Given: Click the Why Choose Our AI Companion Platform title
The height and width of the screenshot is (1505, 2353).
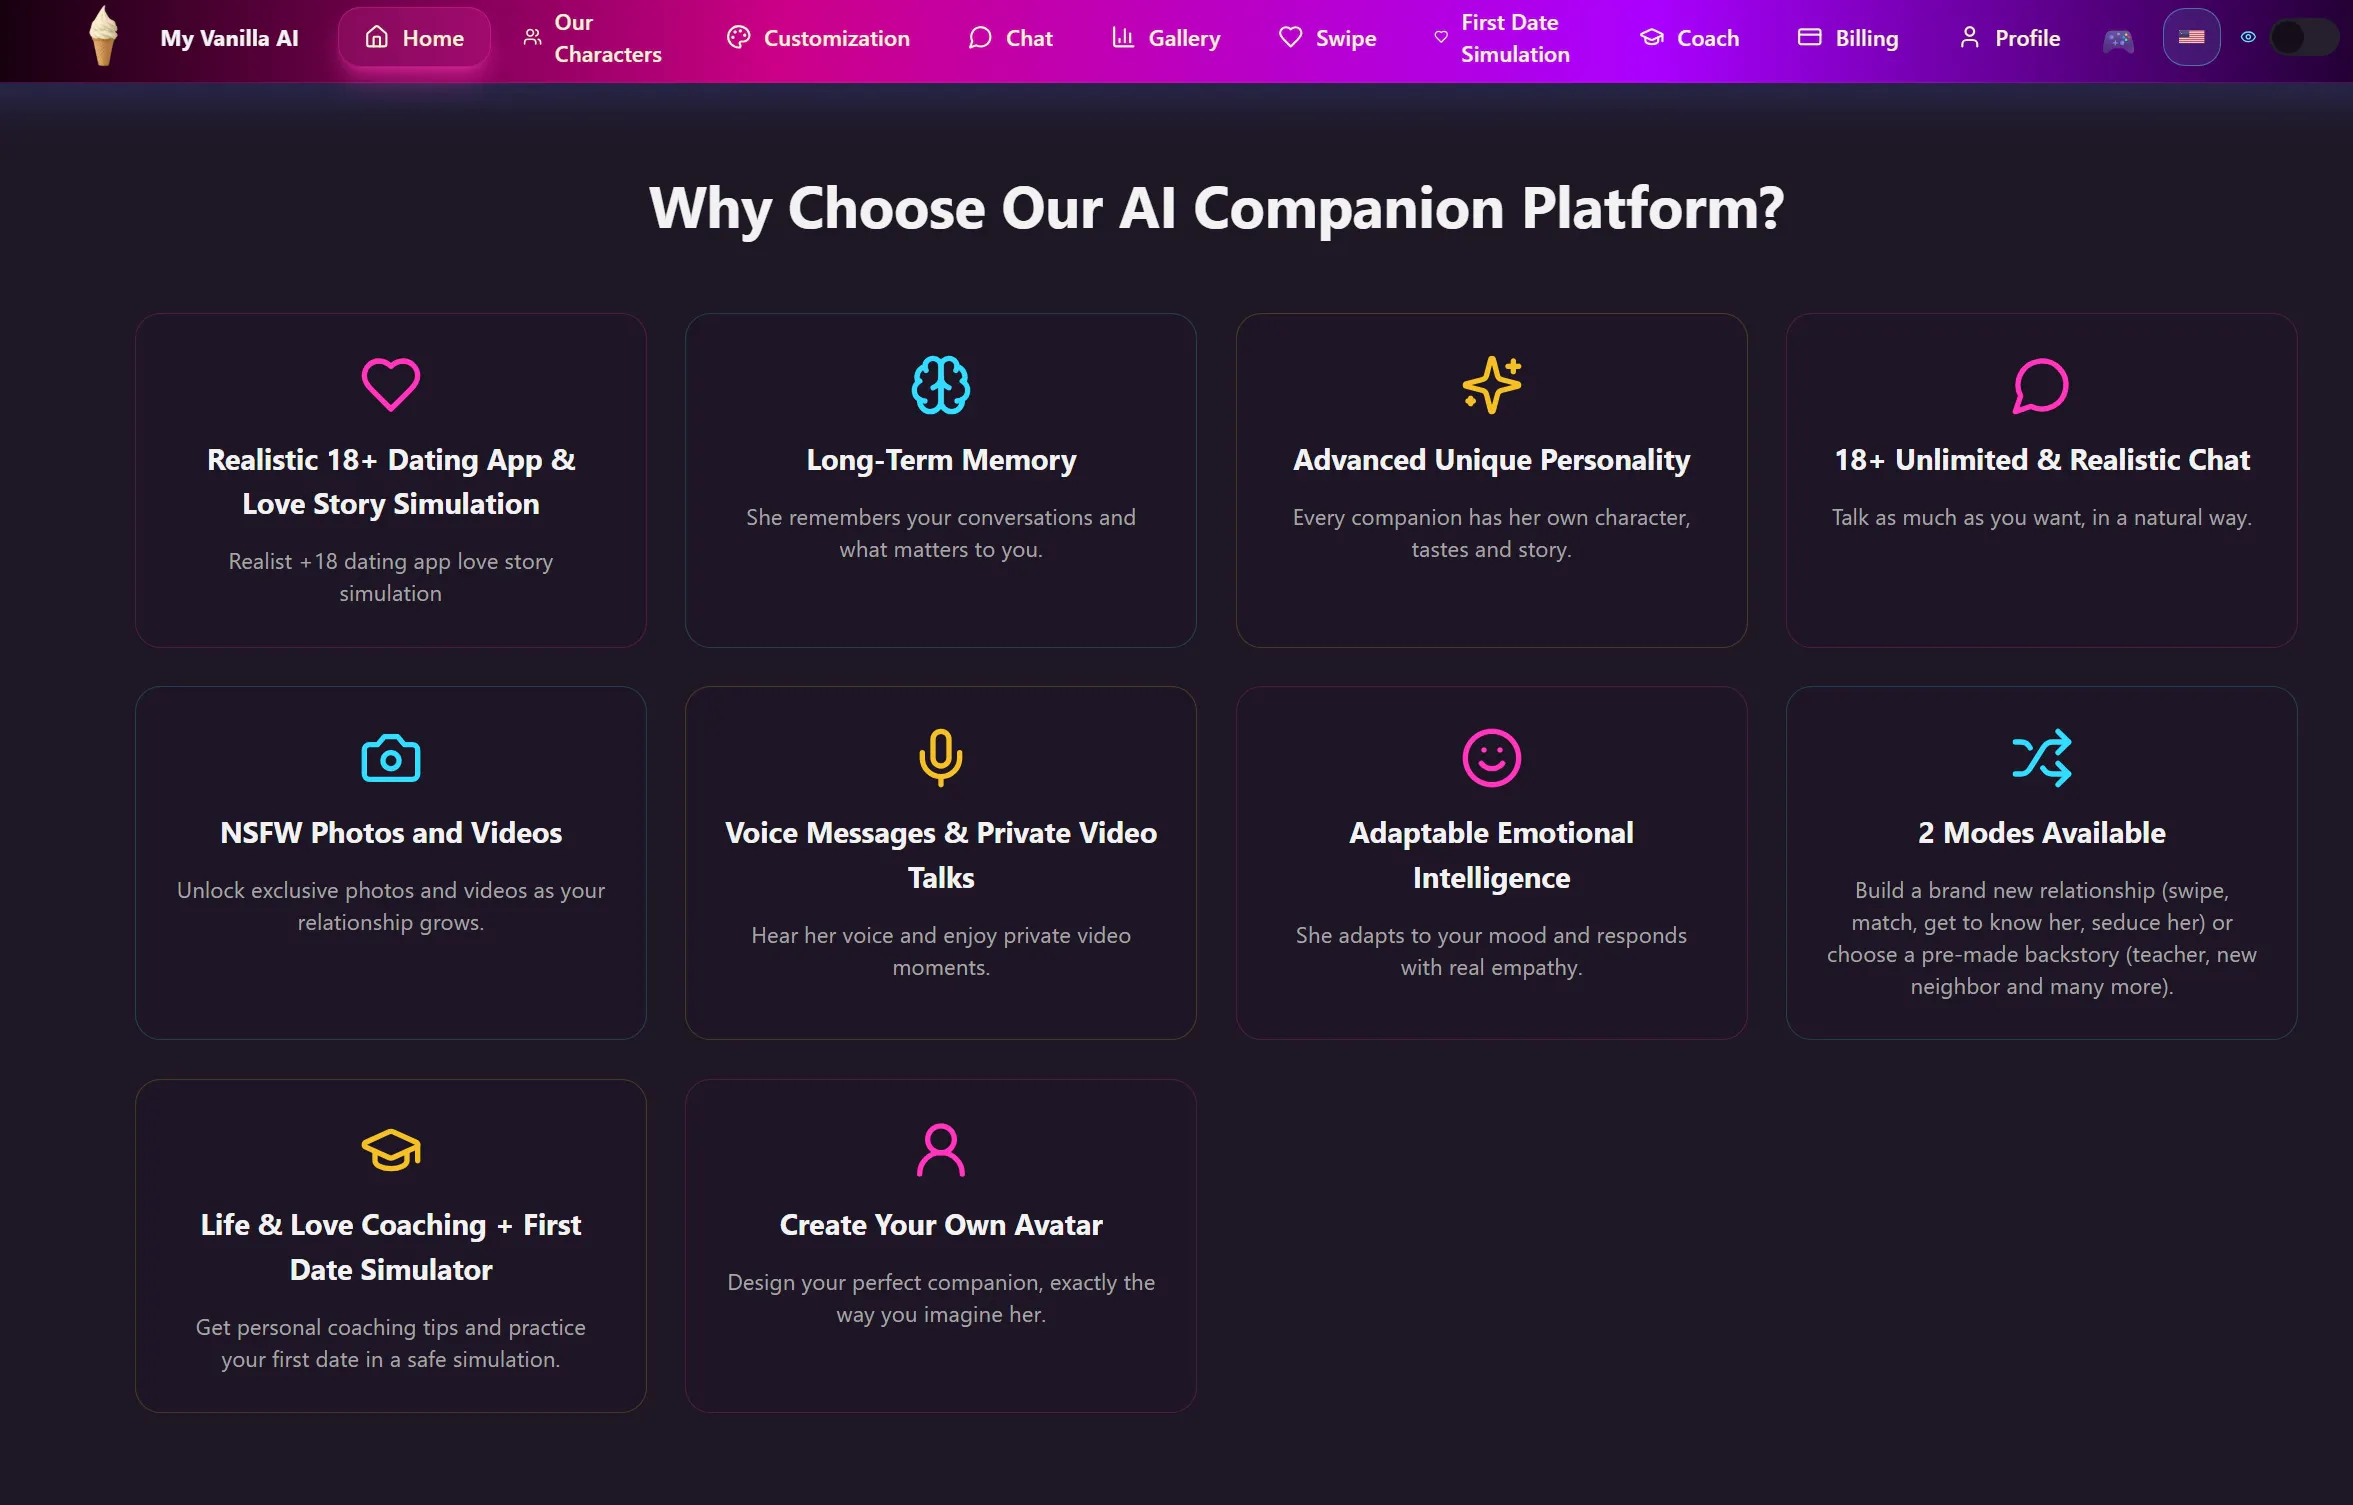Looking at the screenshot, I should [x=1216, y=208].
